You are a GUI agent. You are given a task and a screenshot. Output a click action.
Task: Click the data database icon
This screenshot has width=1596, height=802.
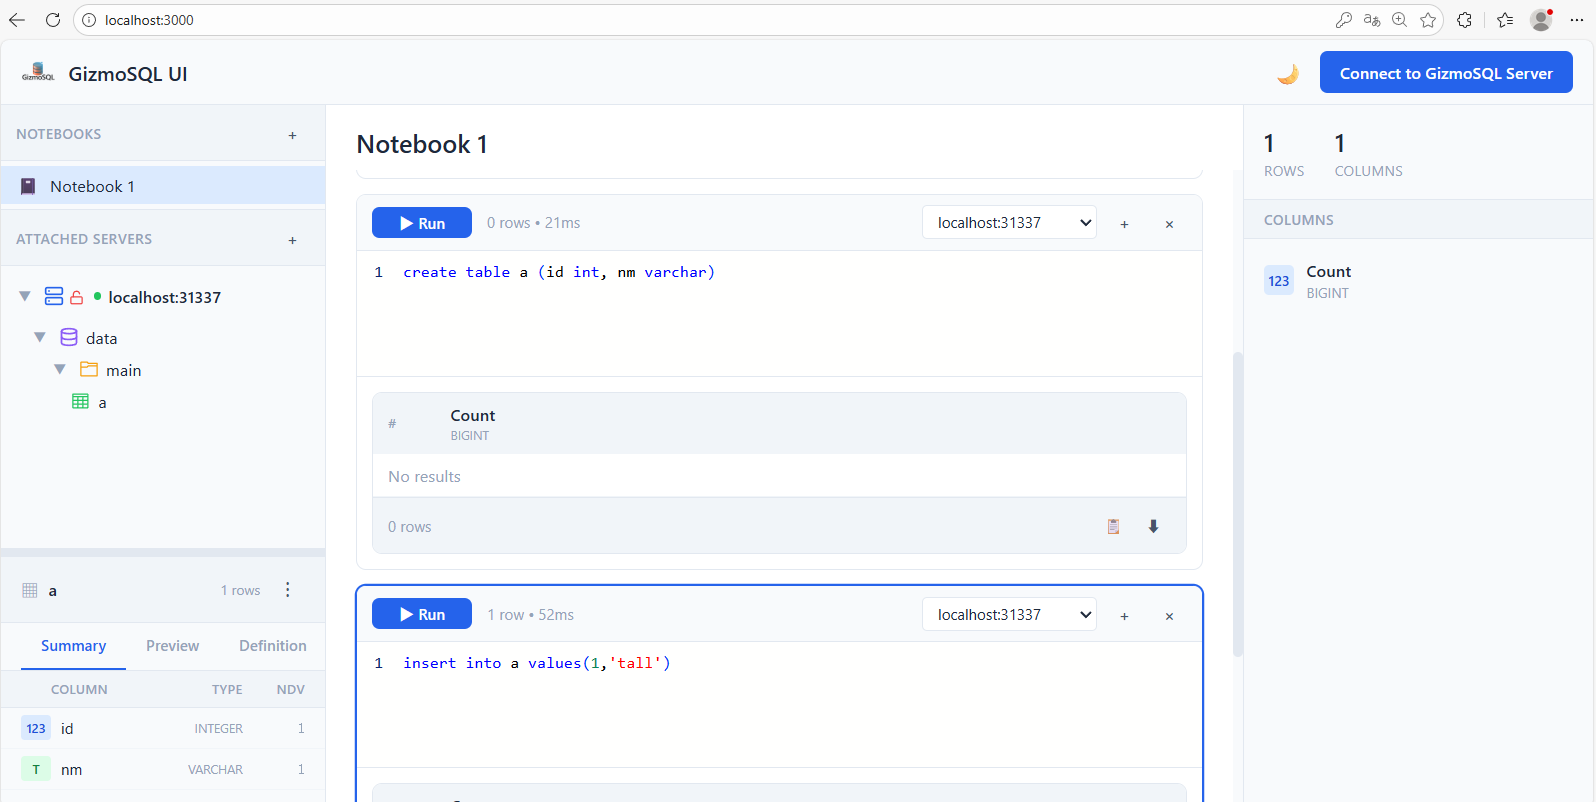[x=69, y=337]
